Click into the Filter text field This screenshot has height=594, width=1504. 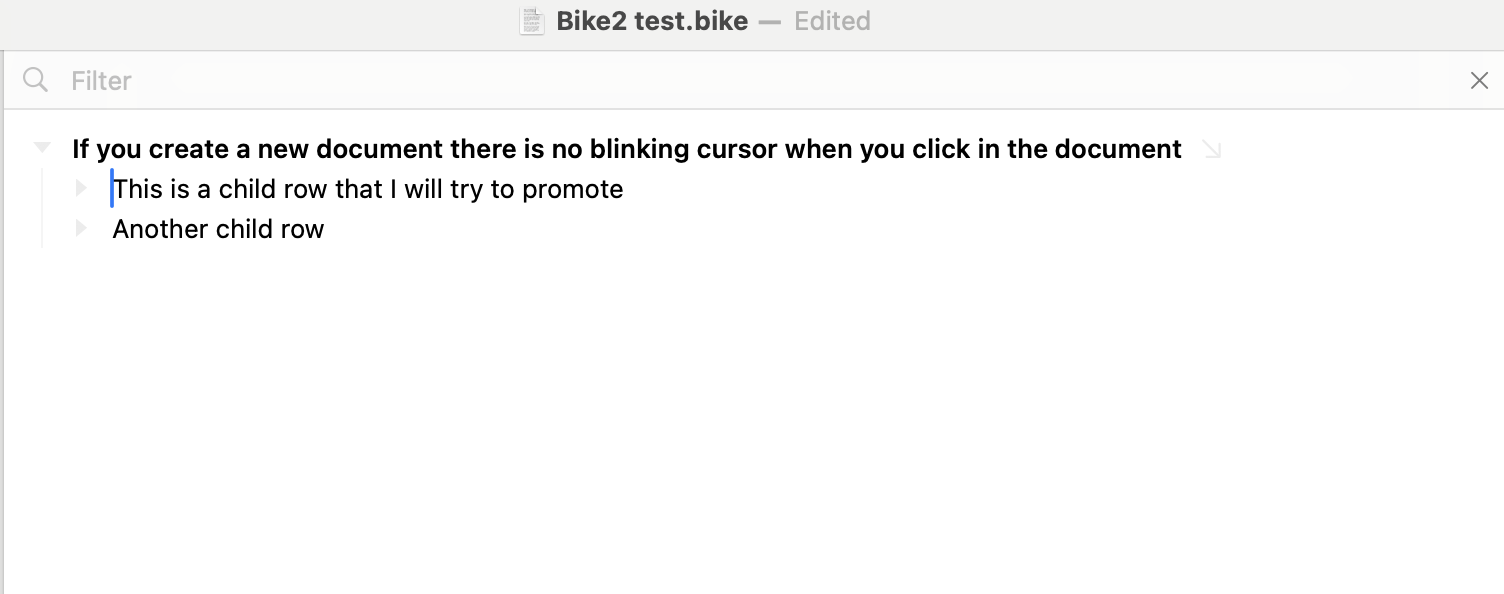tap(700, 81)
